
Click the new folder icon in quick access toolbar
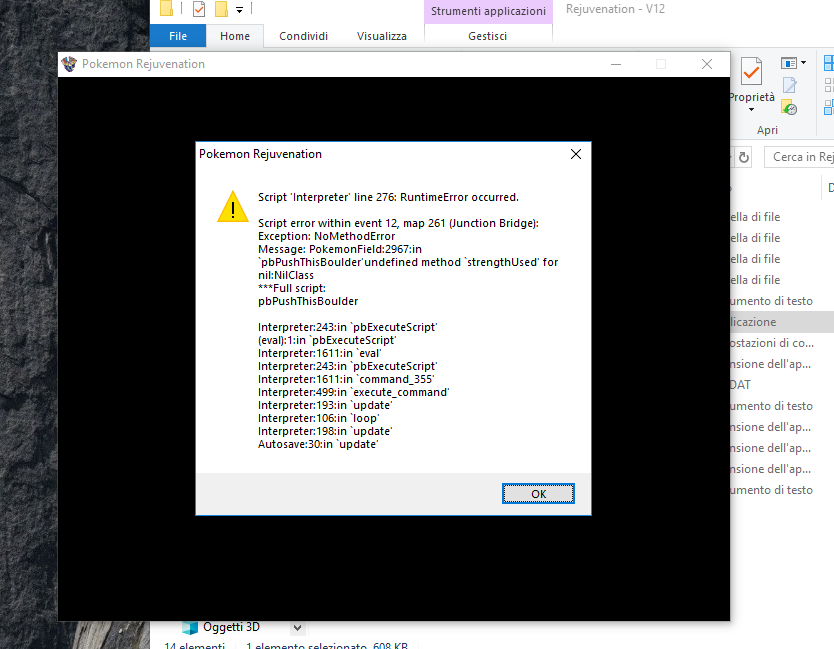(221, 9)
